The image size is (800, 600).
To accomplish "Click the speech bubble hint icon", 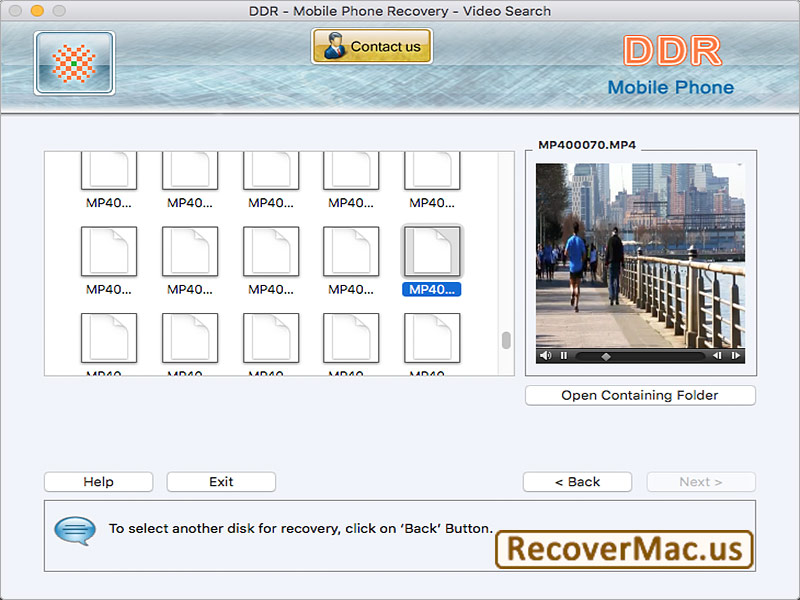I will (75, 531).
